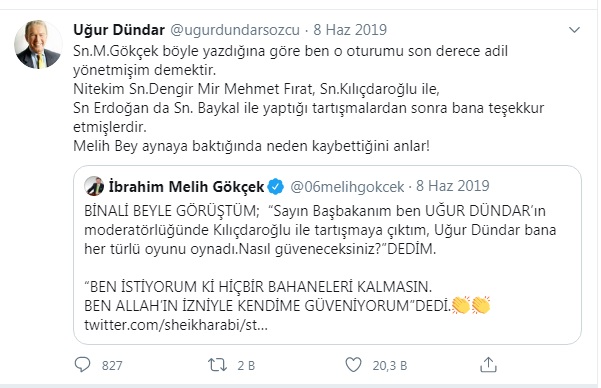The image size is (601, 388).
Task: Click the blue verified badge
Action: [276, 187]
